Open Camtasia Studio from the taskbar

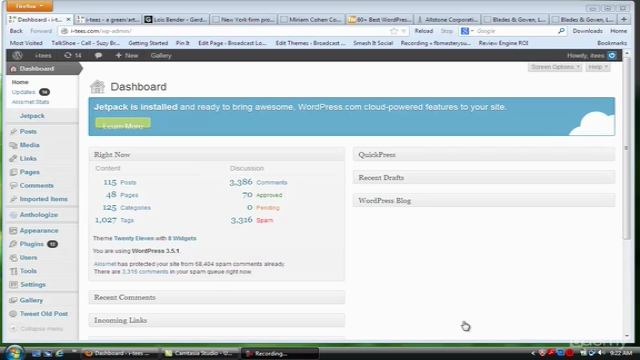(200, 353)
